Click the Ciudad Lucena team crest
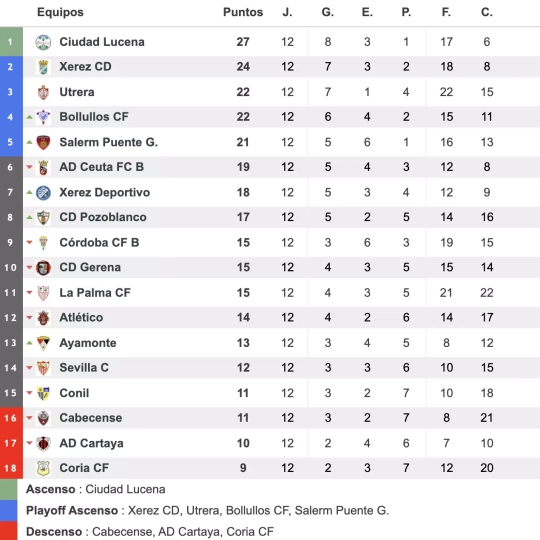Image resolution: width=540 pixels, height=540 pixels. tap(43, 42)
